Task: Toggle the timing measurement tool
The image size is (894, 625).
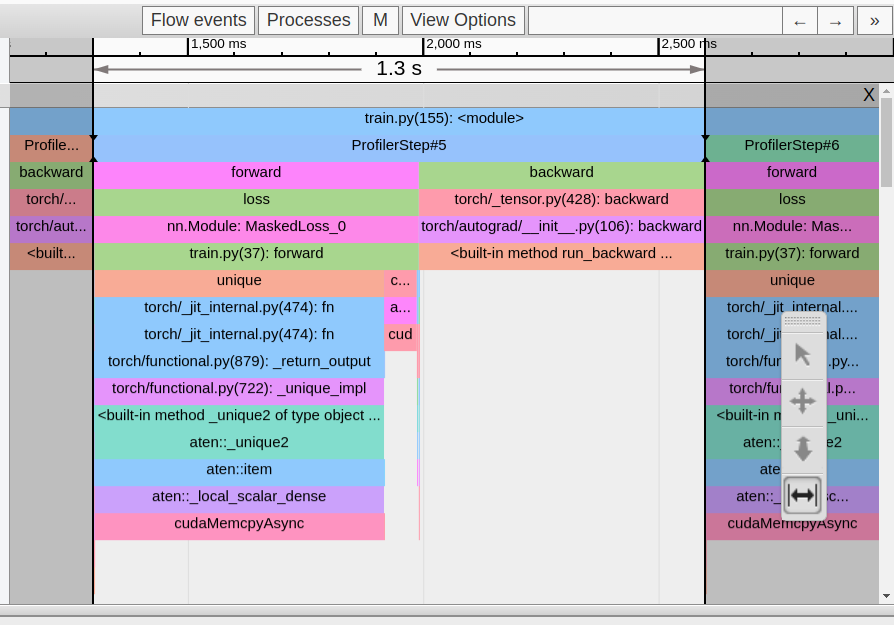Action: pyautogui.click(x=802, y=495)
